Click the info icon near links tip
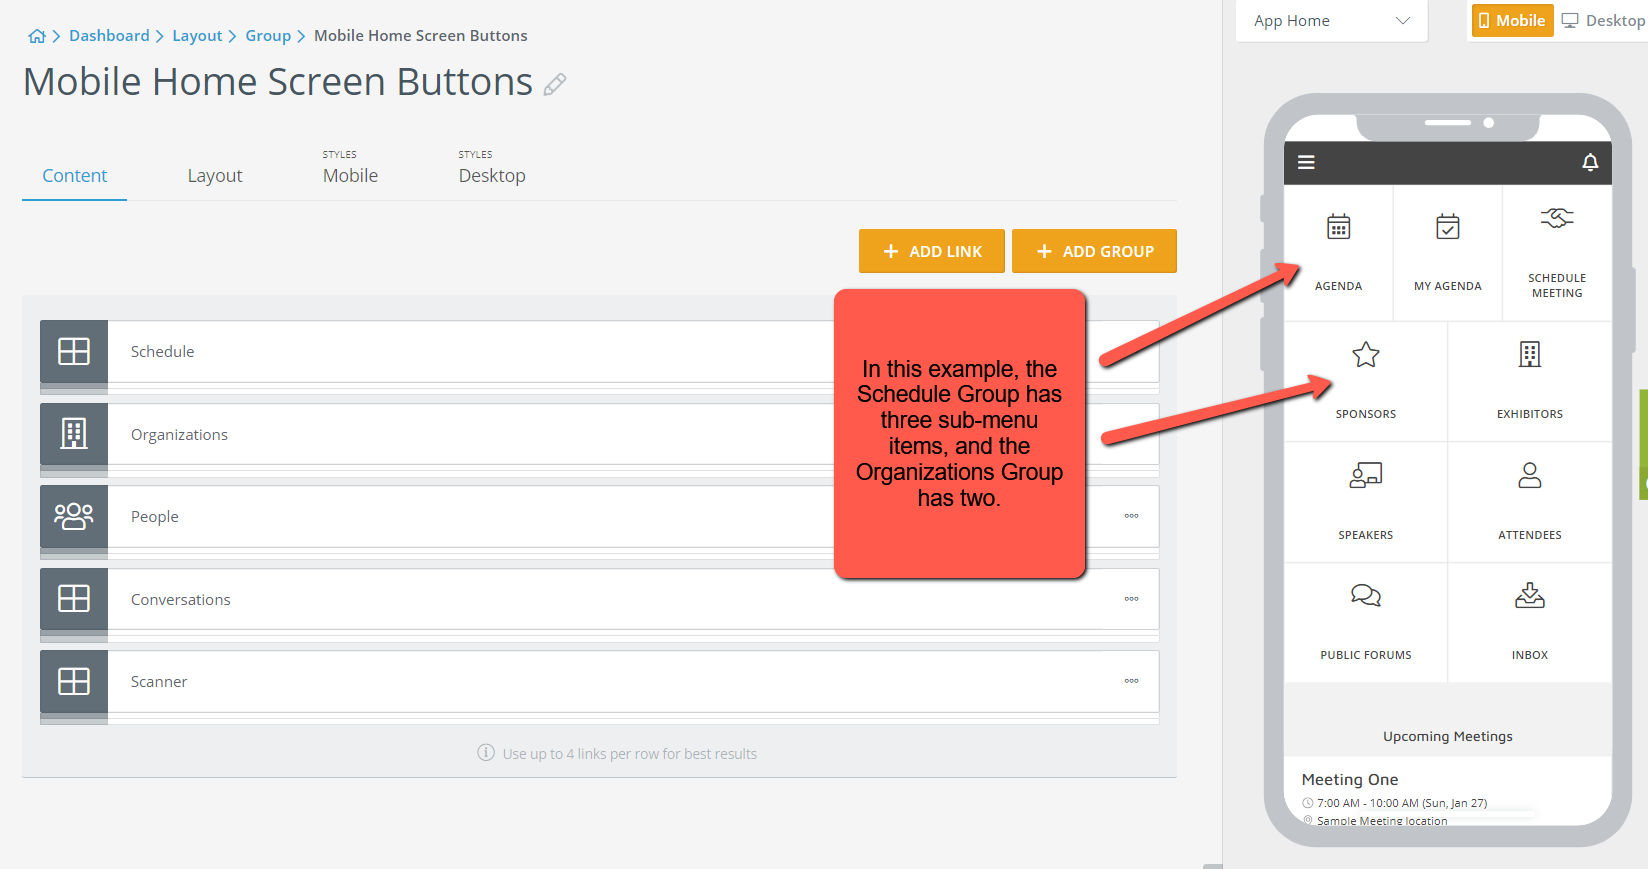 (x=486, y=752)
